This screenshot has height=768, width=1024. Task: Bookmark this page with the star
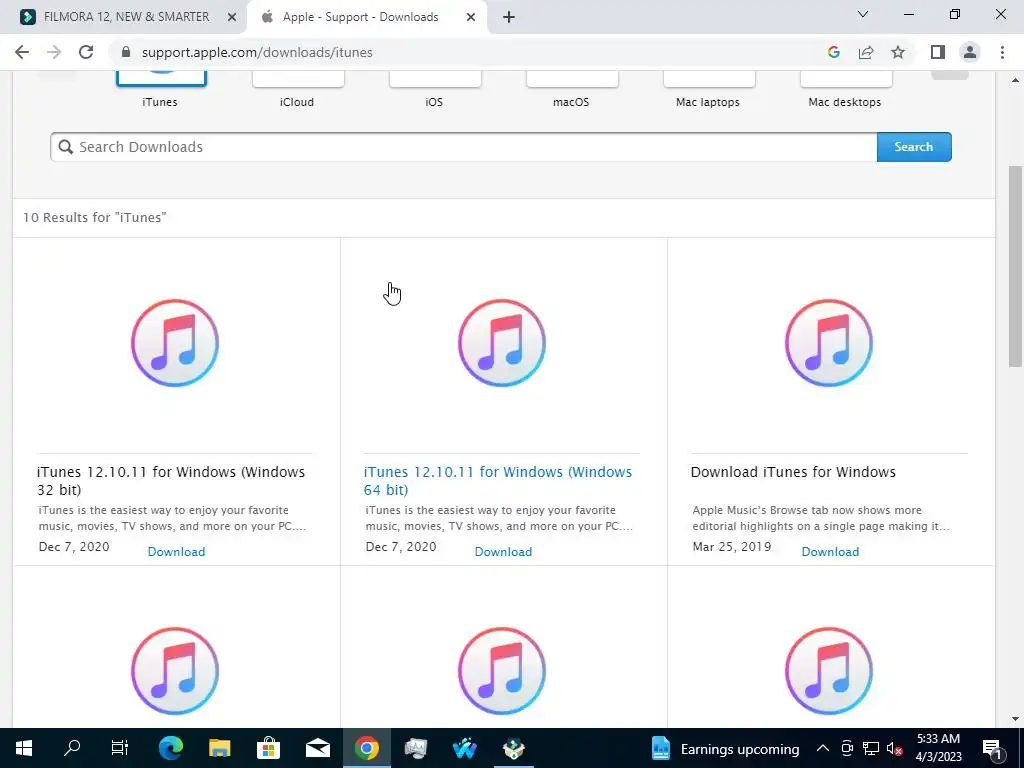898,52
